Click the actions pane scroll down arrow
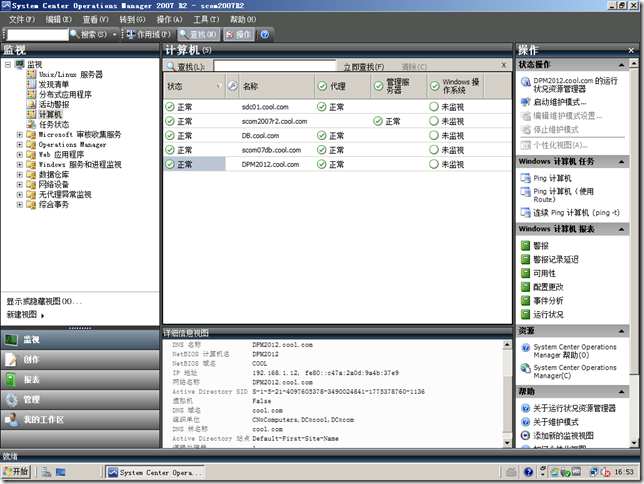The width and height of the screenshot is (644, 484). 634,443
